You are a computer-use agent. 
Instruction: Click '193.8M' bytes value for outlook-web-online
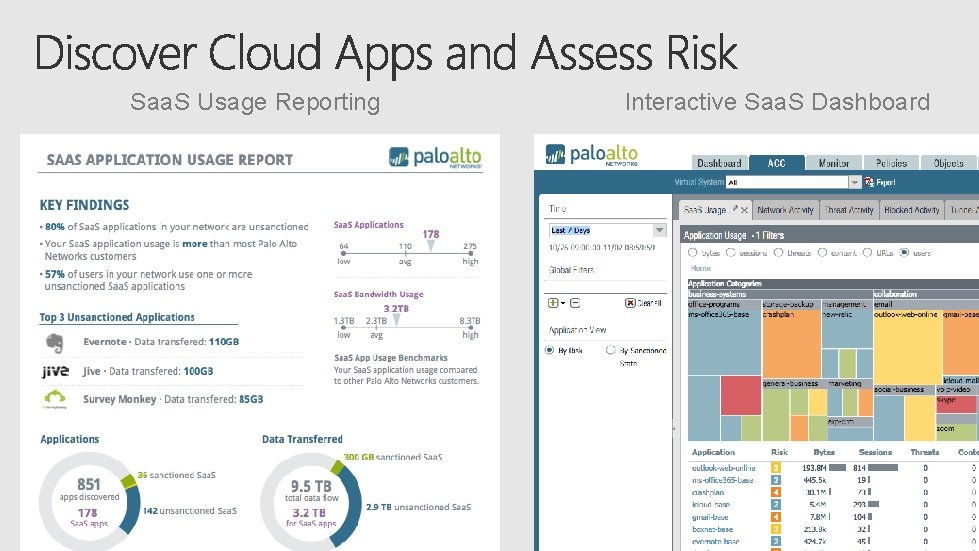pos(815,468)
